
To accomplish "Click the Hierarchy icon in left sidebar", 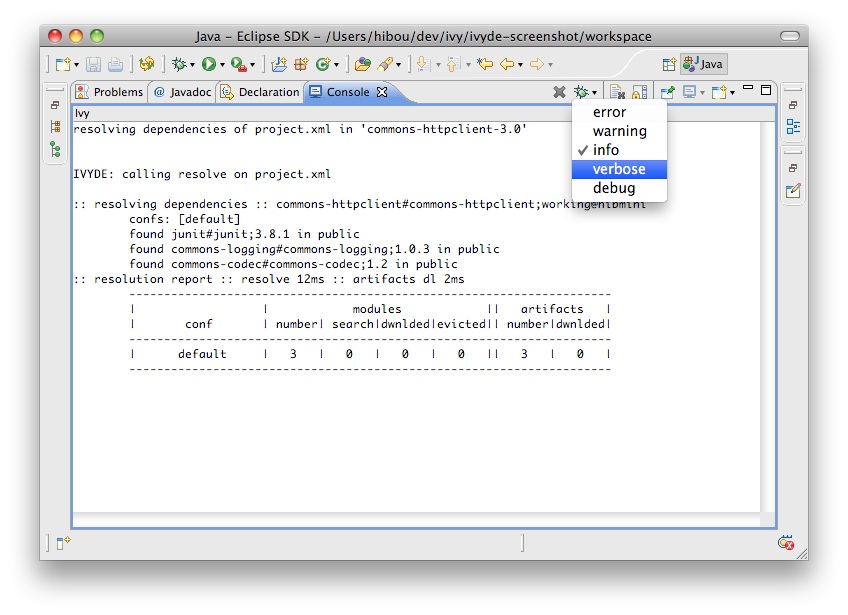I will pyautogui.click(x=55, y=150).
